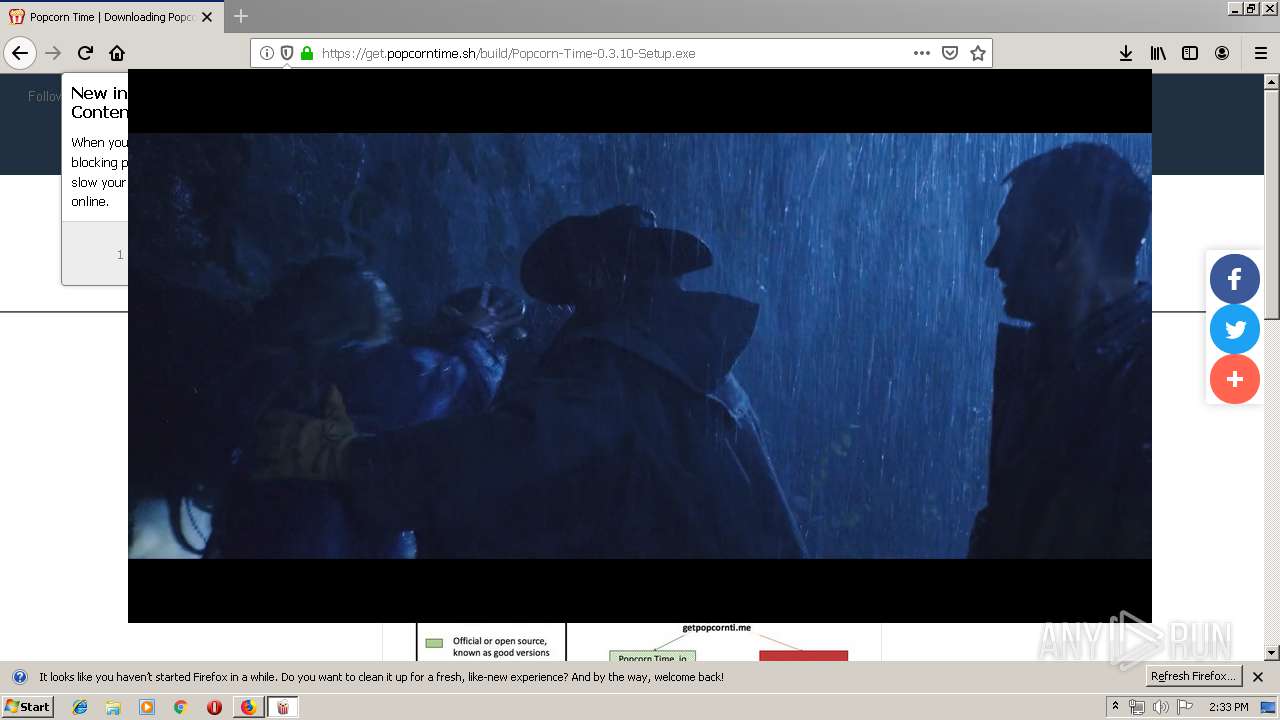Click the Popcorn Time .io diagram box
Screen dimensions: 1280x720
652,656
